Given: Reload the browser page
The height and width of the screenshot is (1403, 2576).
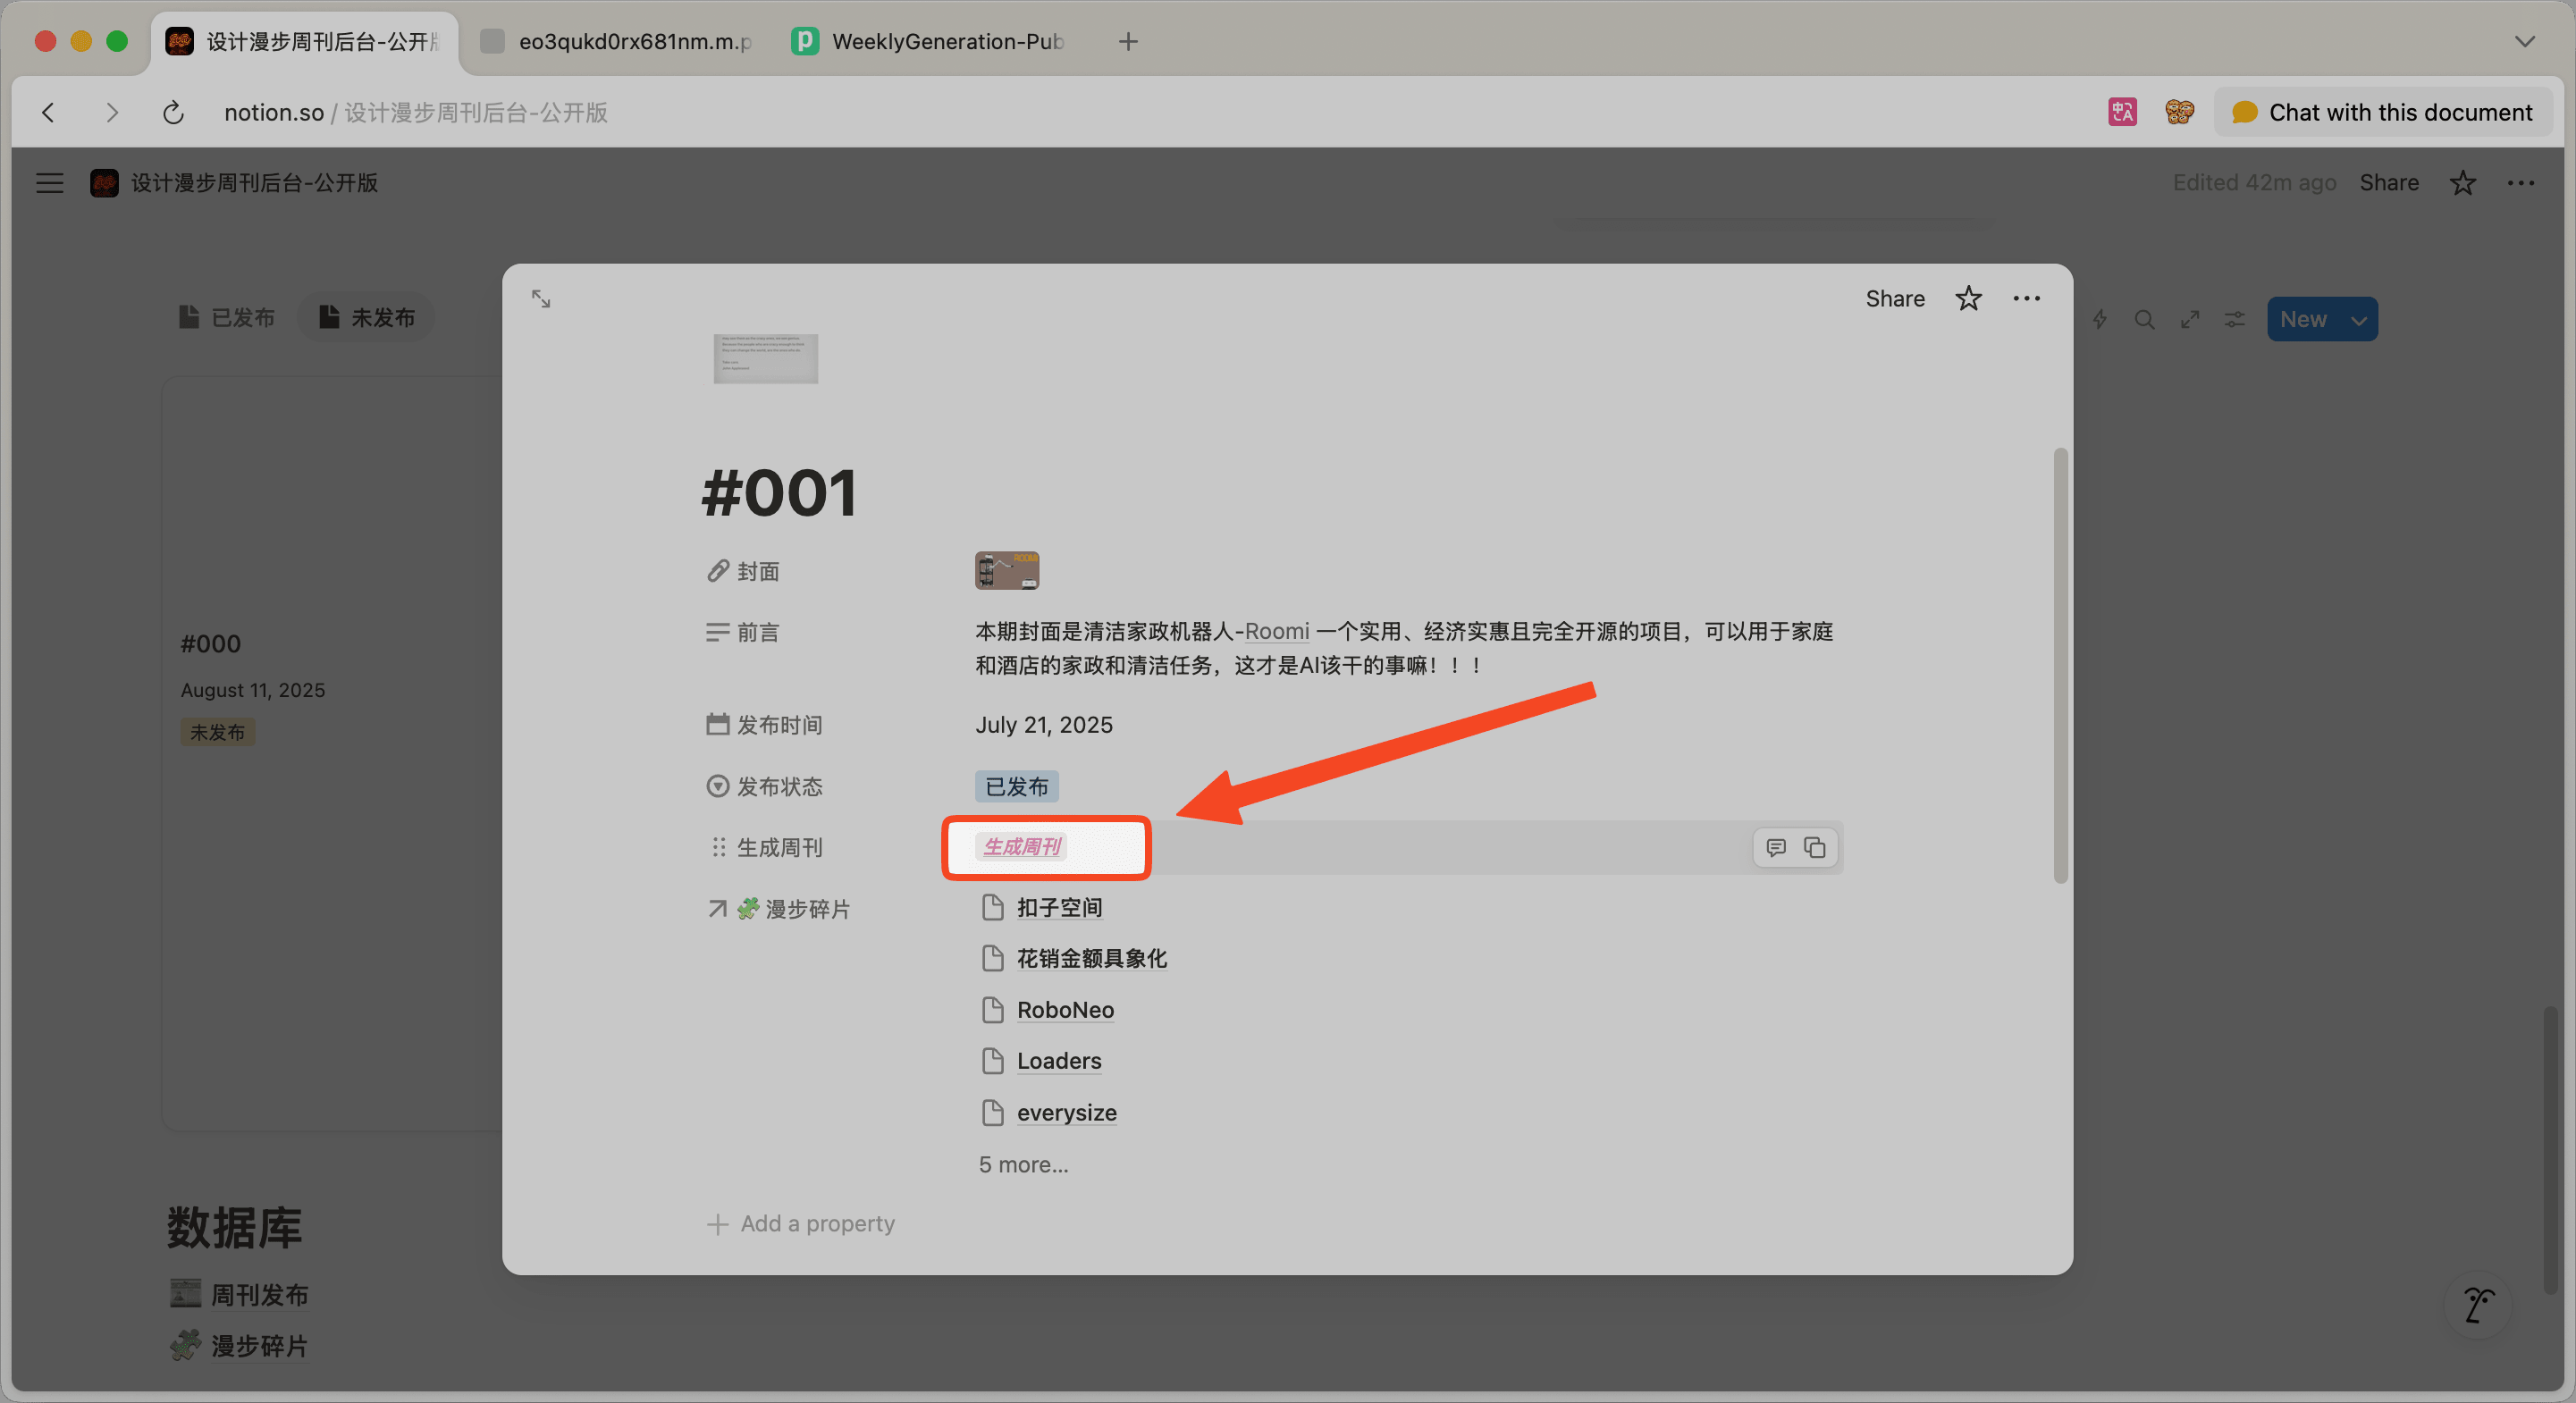Looking at the screenshot, I should click(x=173, y=112).
